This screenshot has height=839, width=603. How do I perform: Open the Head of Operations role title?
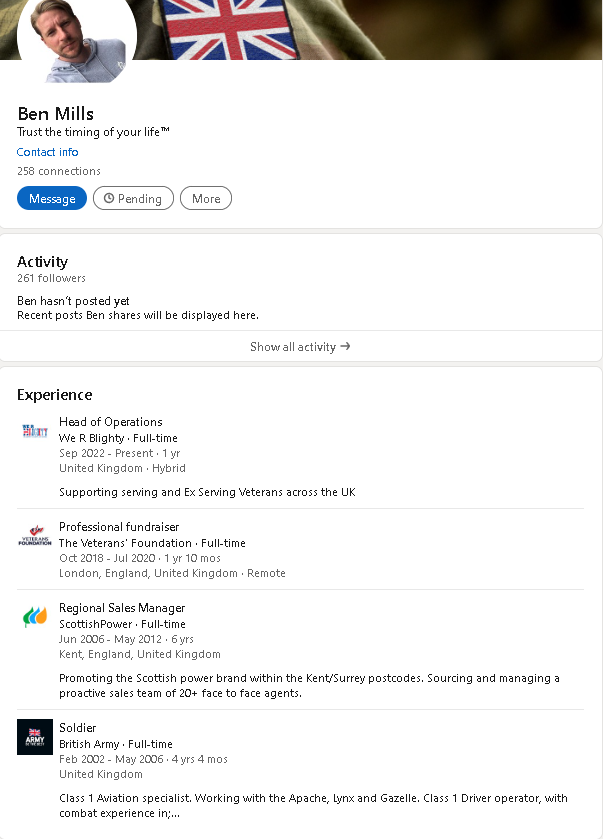[110, 422]
